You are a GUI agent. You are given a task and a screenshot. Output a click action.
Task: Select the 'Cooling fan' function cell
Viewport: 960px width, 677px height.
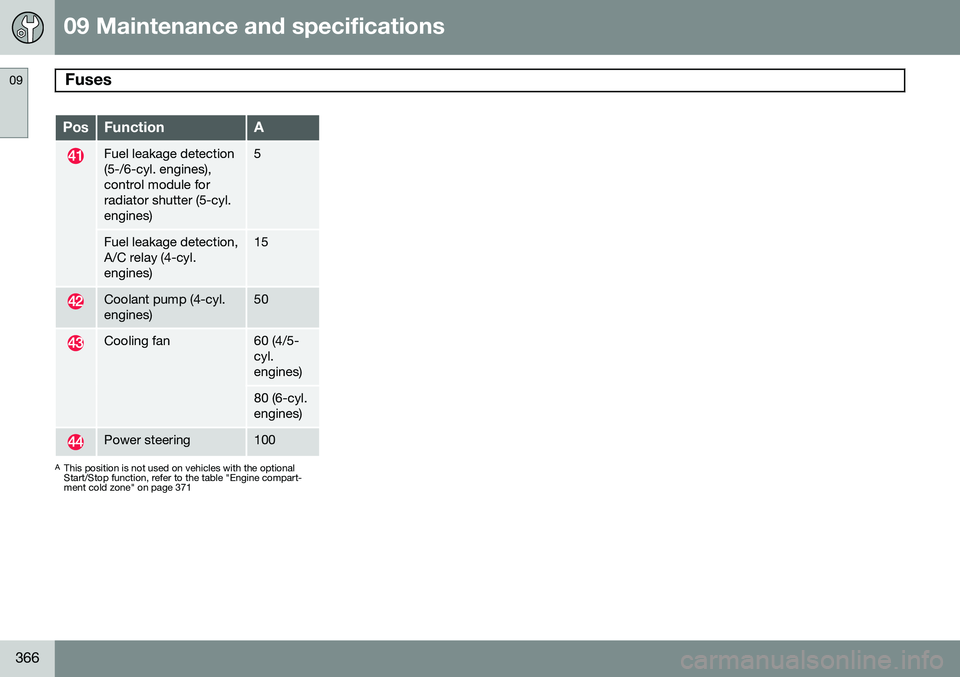point(171,378)
